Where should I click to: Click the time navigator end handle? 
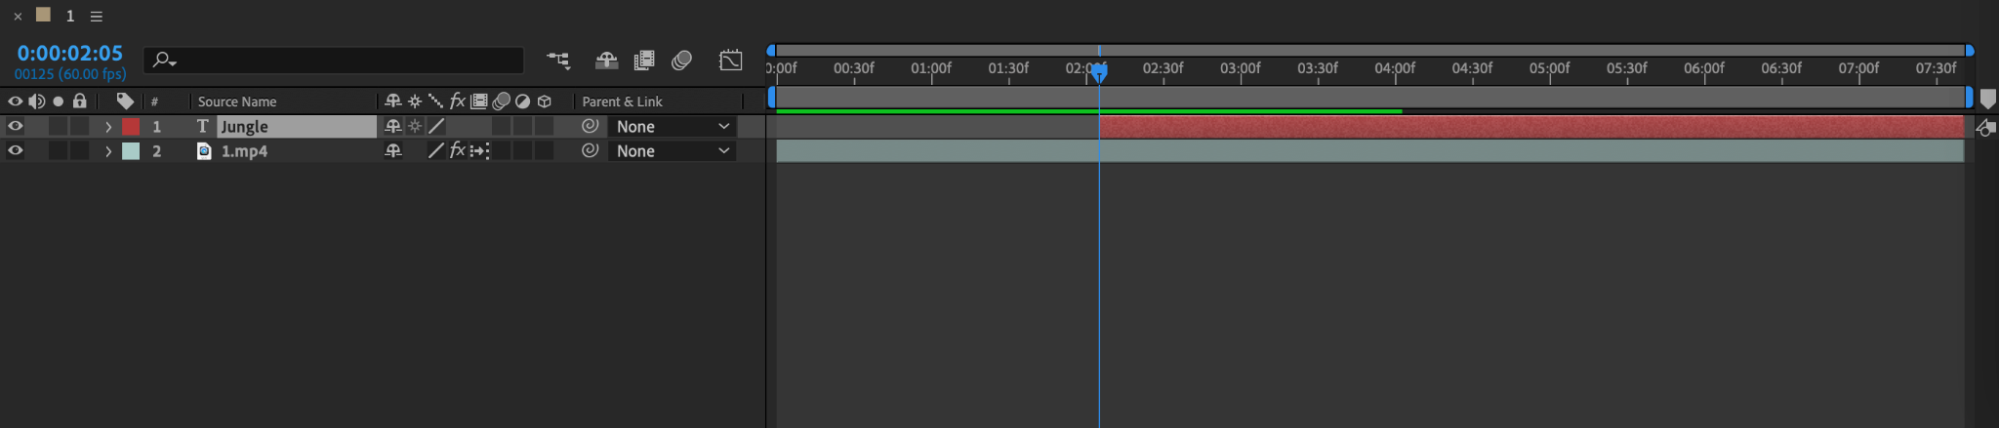tap(1969, 50)
